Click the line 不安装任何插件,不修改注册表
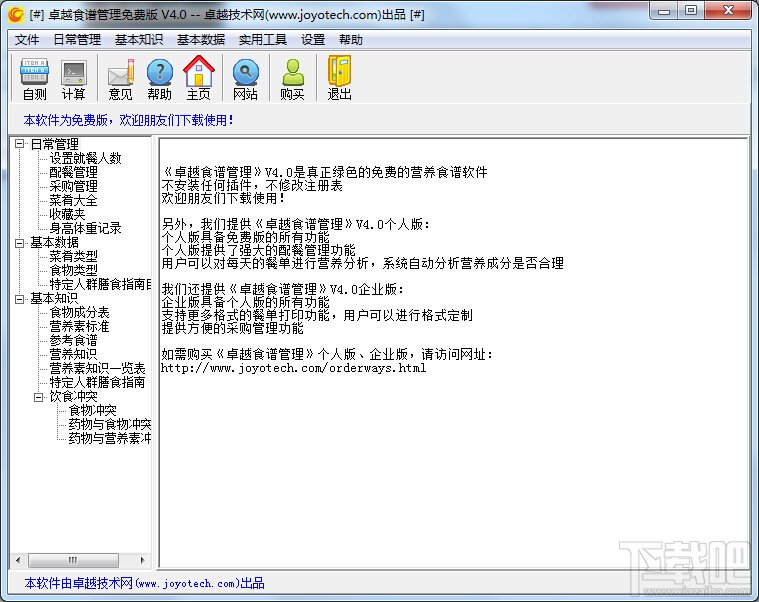 (x=252, y=186)
